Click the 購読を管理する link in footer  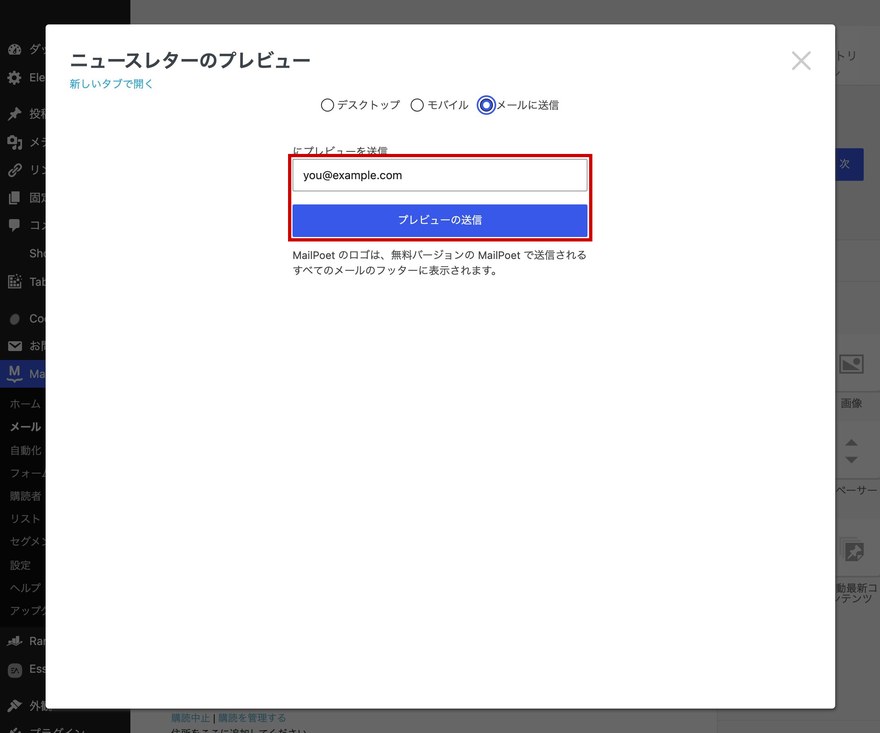(252, 718)
